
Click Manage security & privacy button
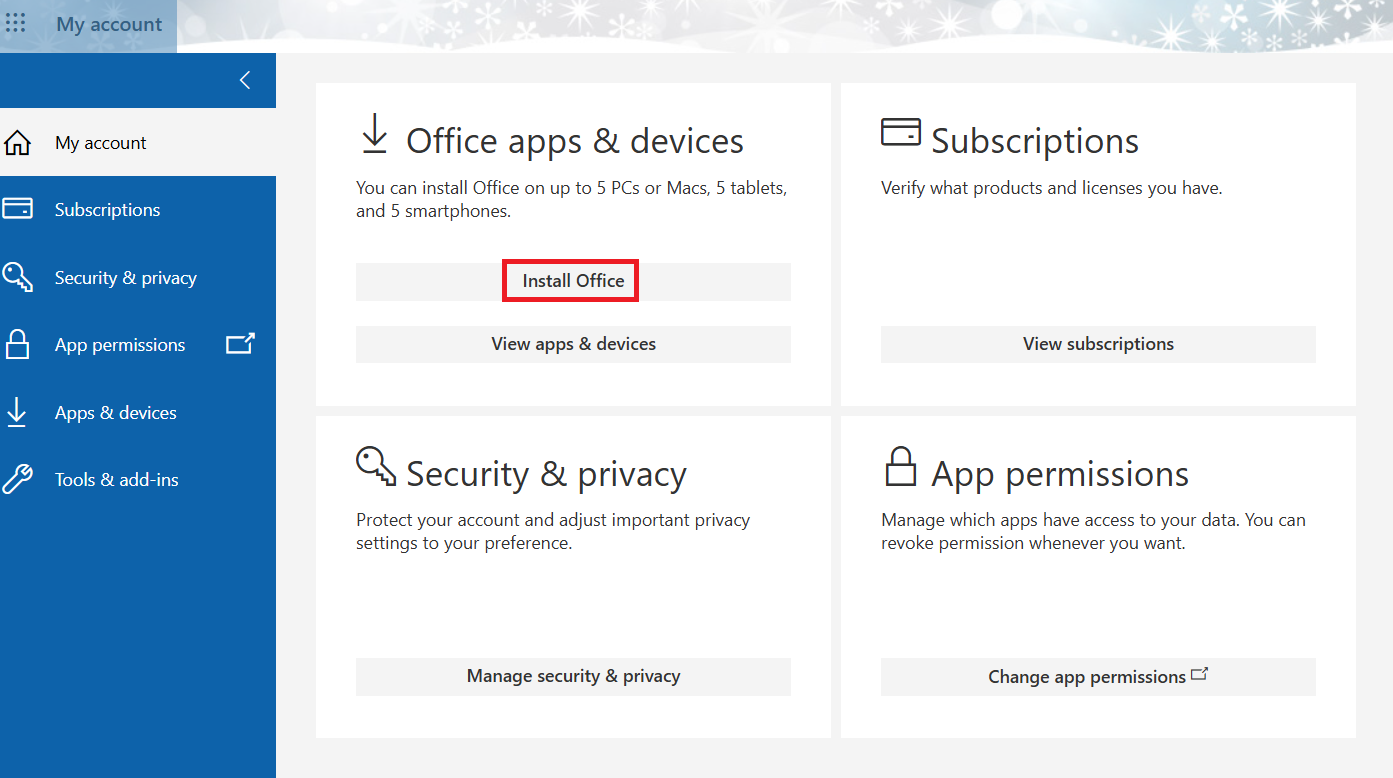point(573,677)
